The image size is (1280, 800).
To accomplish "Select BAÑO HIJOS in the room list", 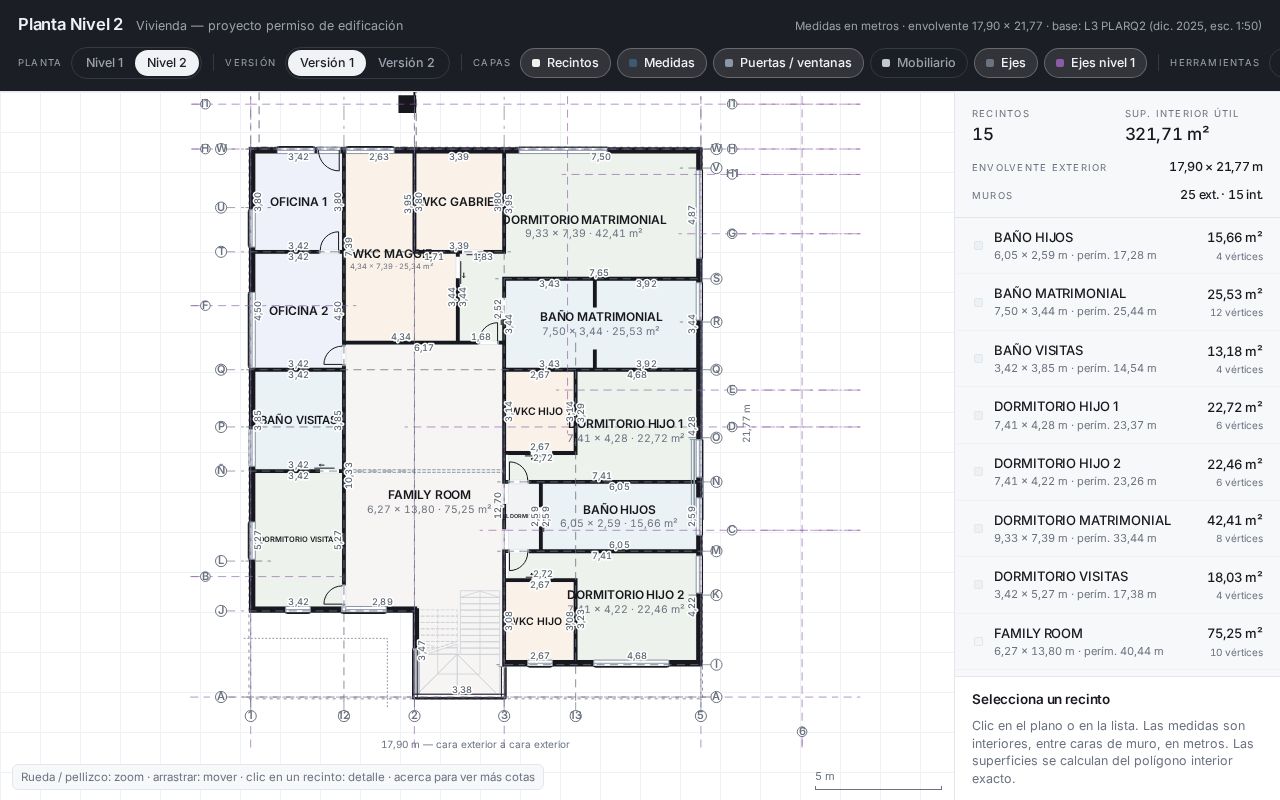I will click(1117, 246).
